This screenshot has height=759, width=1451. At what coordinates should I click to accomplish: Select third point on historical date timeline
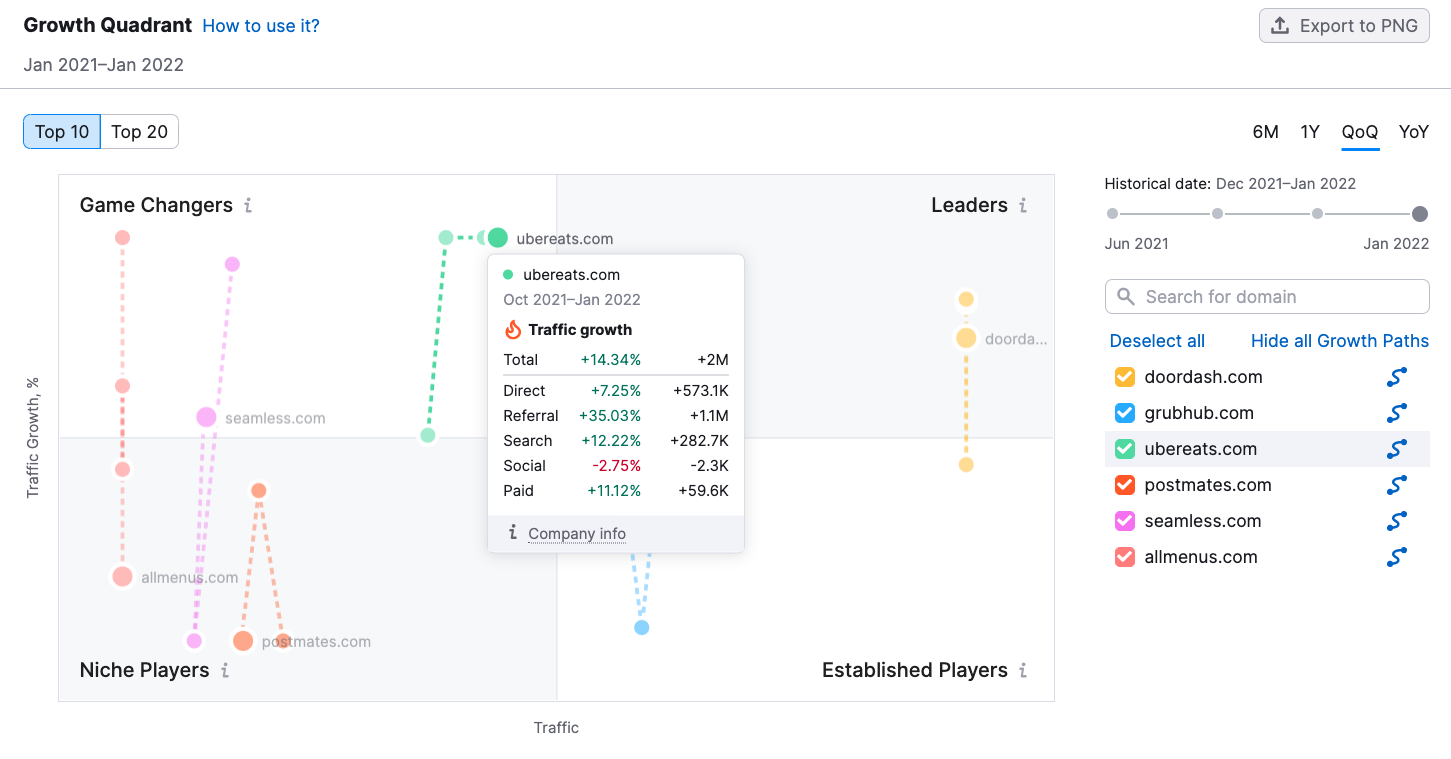[x=1318, y=214]
